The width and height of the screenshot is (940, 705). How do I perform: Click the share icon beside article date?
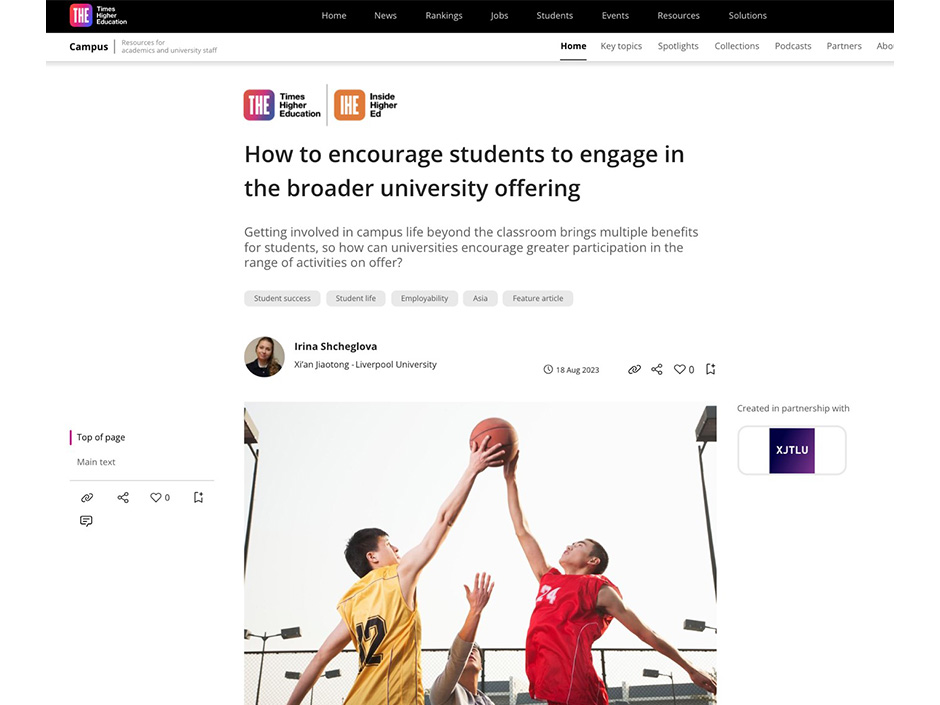pos(657,369)
